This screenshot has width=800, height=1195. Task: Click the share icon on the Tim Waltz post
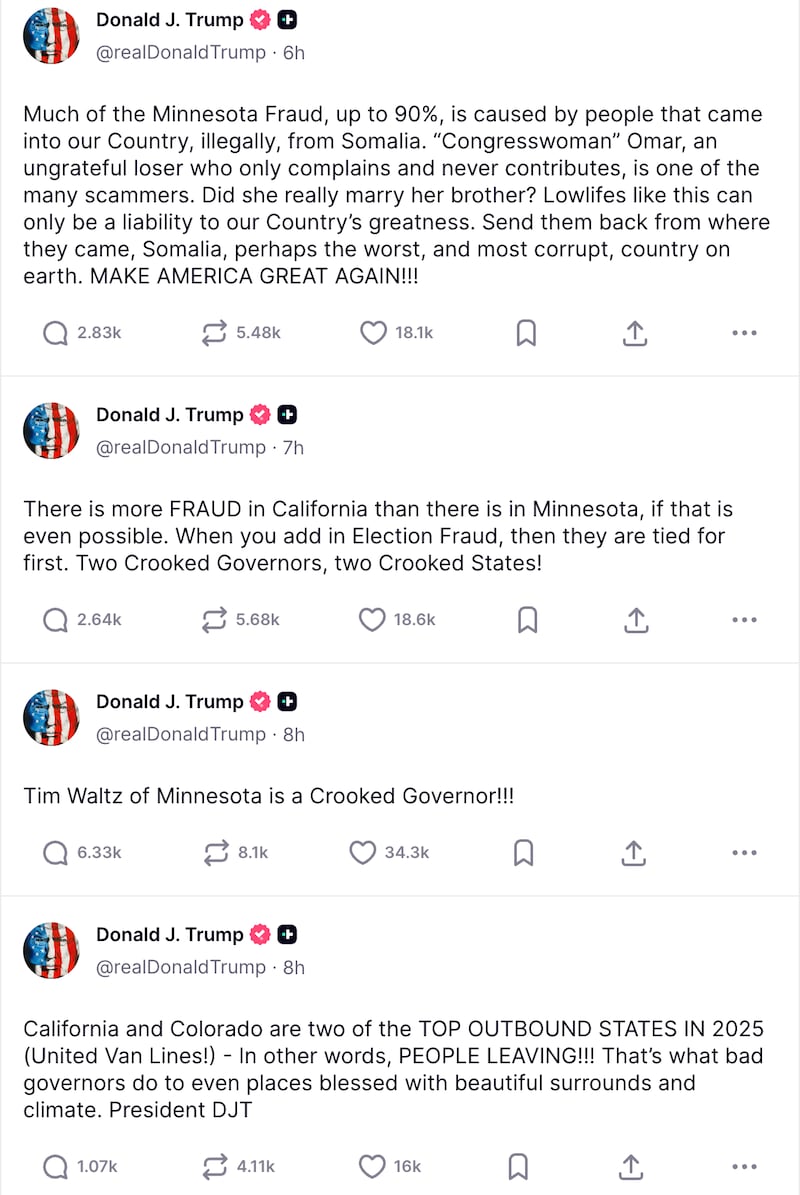click(x=633, y=853)
